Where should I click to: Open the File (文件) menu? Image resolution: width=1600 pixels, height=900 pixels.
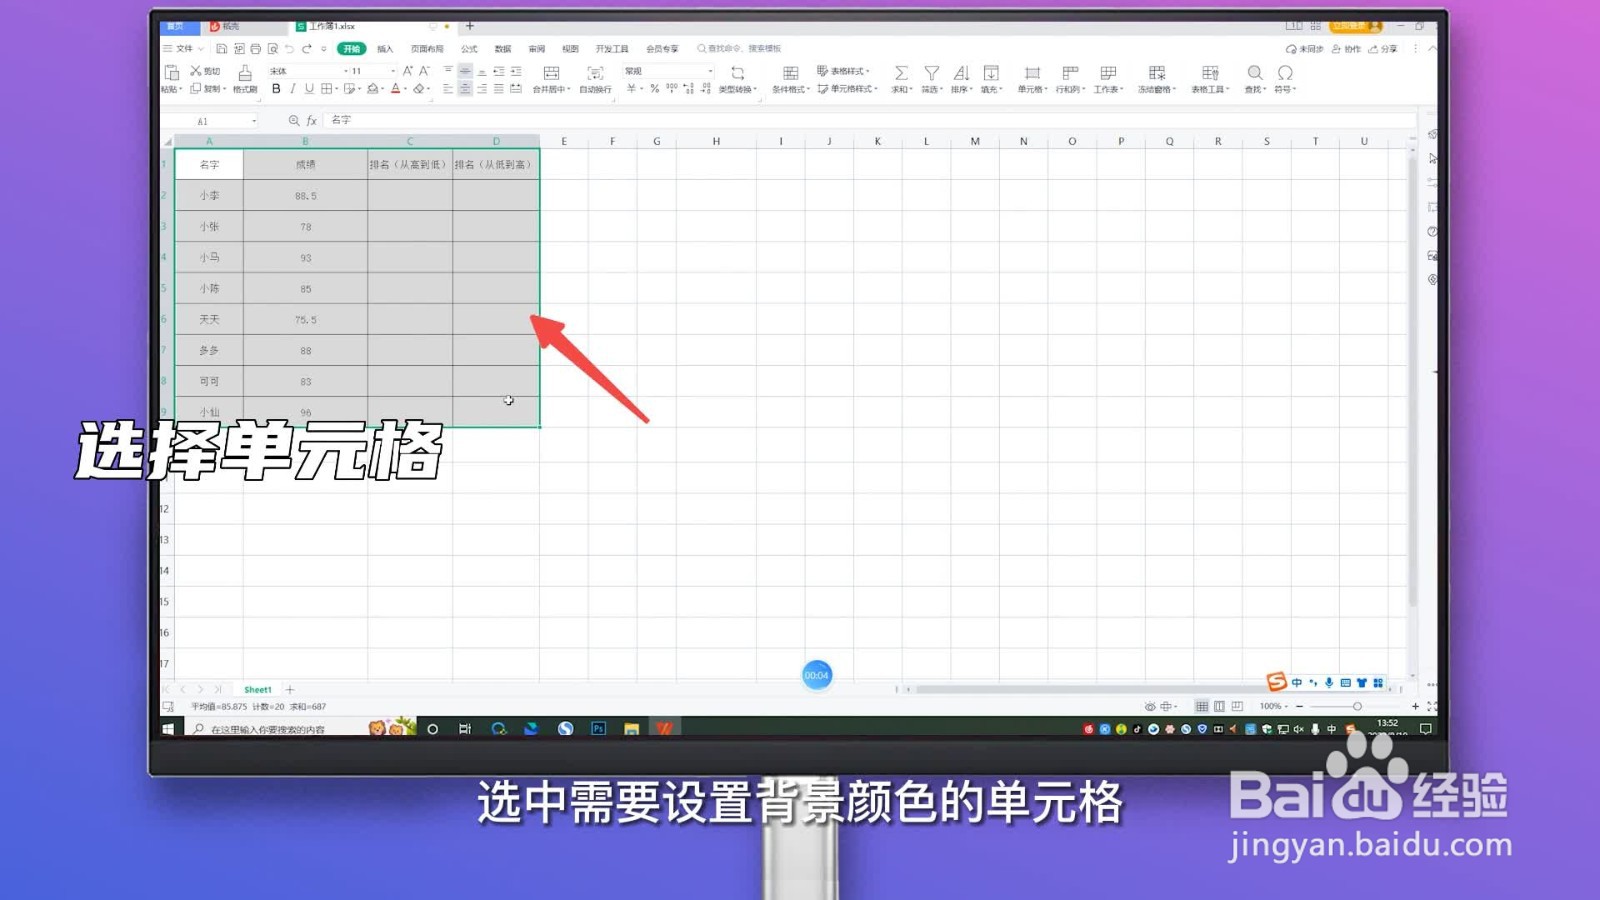pos(184,49)
